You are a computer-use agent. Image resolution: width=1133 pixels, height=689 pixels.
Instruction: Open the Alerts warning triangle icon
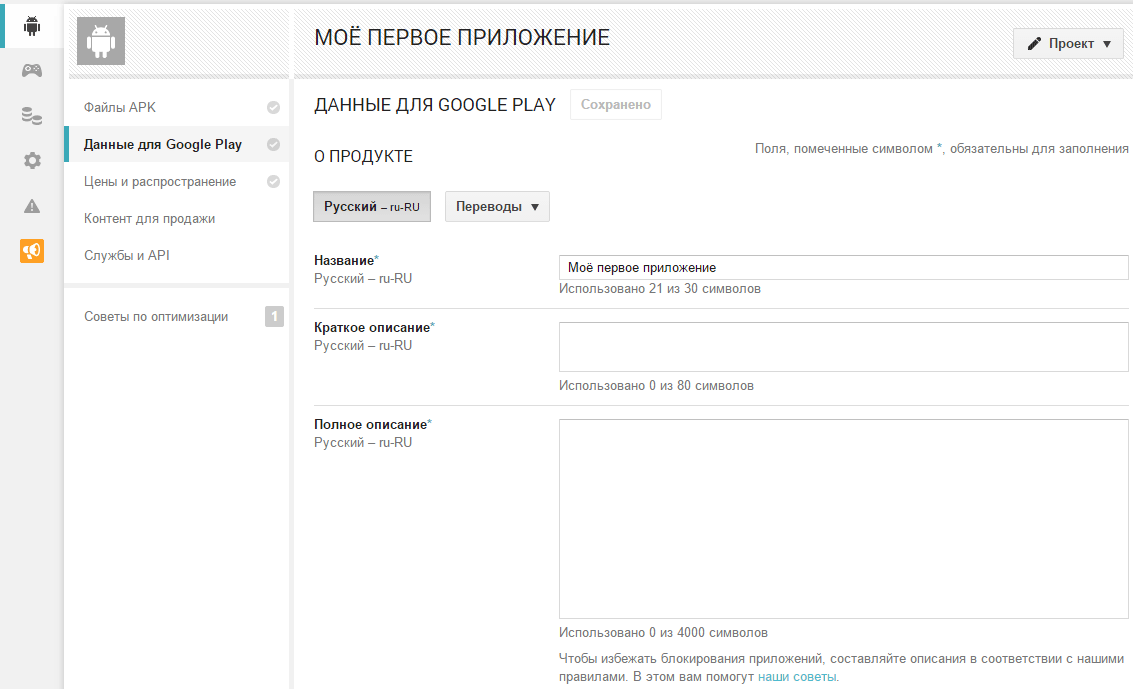pos(32,206)
